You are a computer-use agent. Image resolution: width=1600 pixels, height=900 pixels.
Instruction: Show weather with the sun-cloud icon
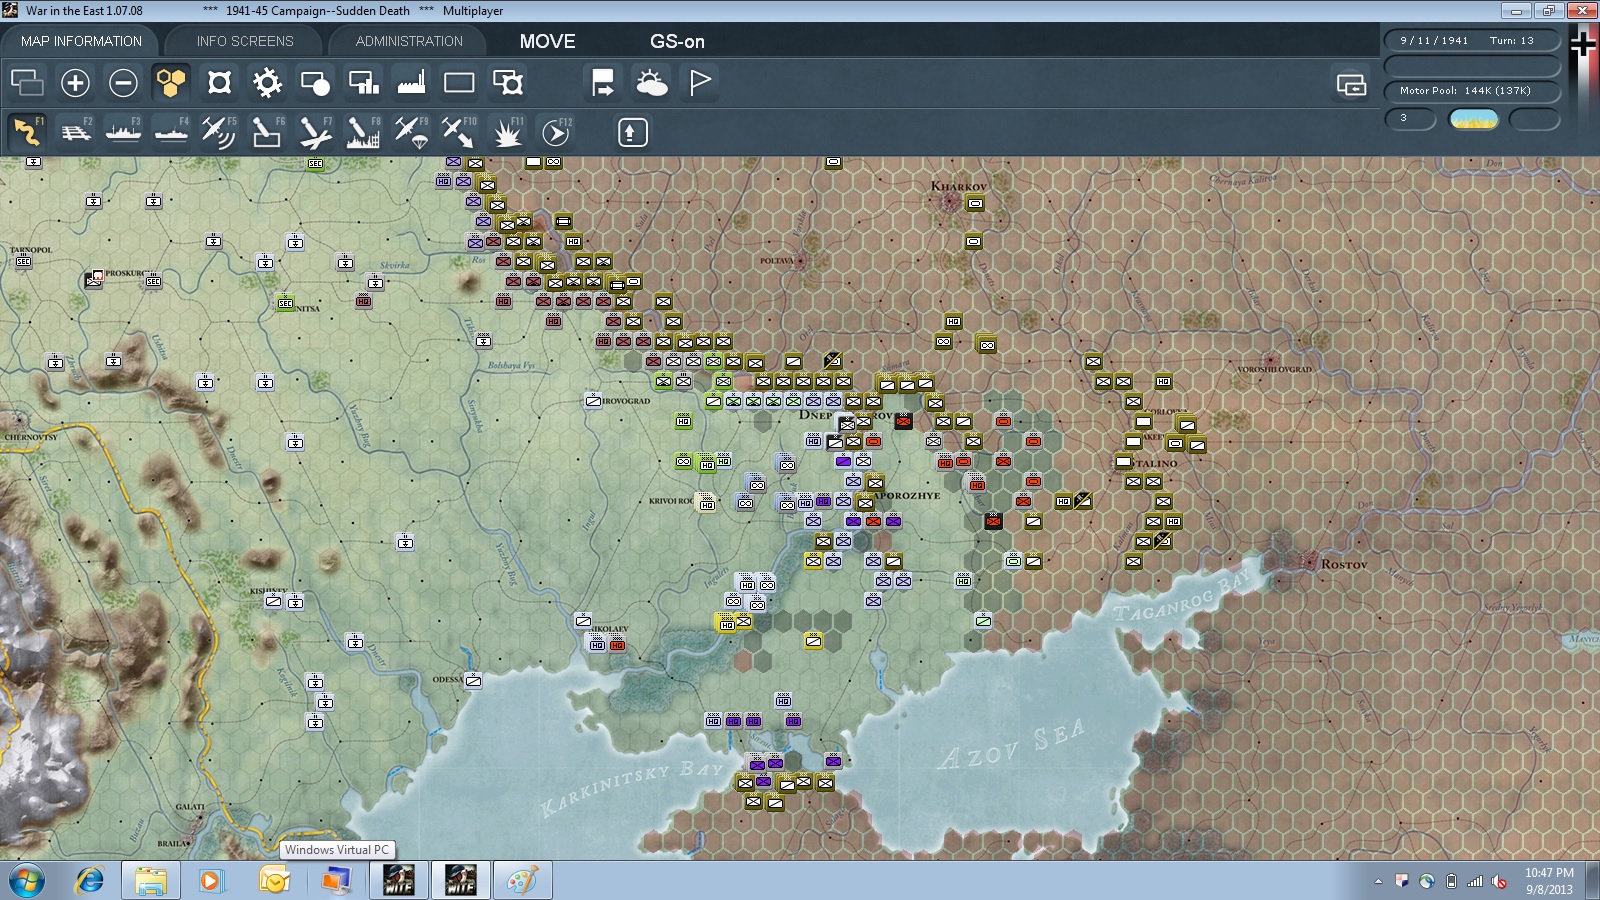651,83
